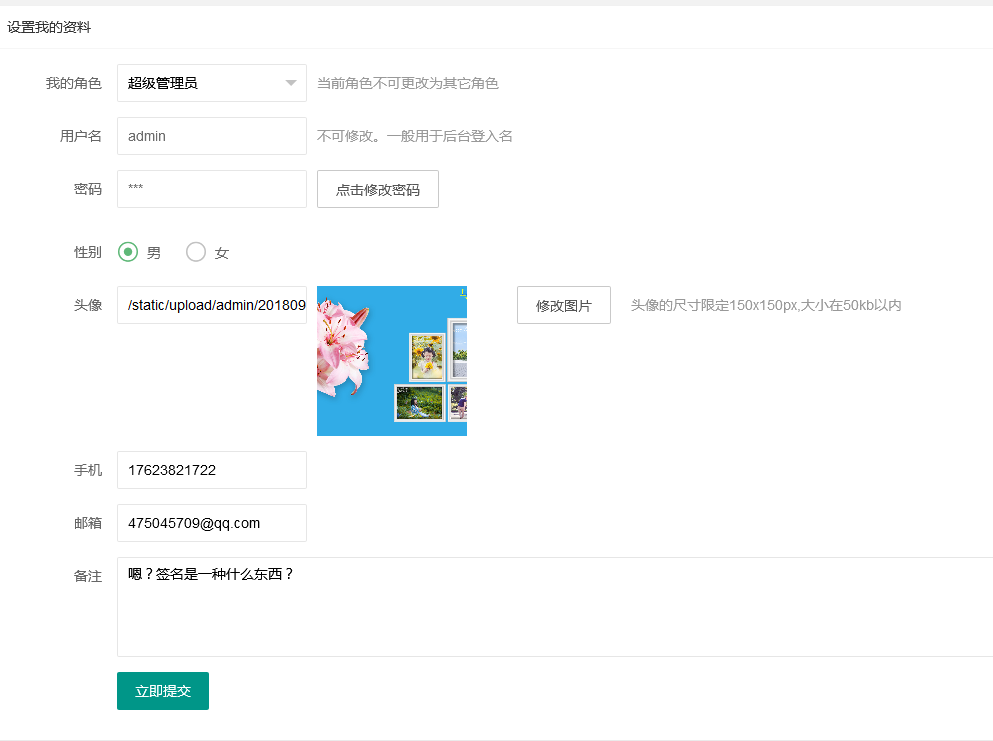
Task: Click the 性别 field label
Action: click(x=88, y=252)
